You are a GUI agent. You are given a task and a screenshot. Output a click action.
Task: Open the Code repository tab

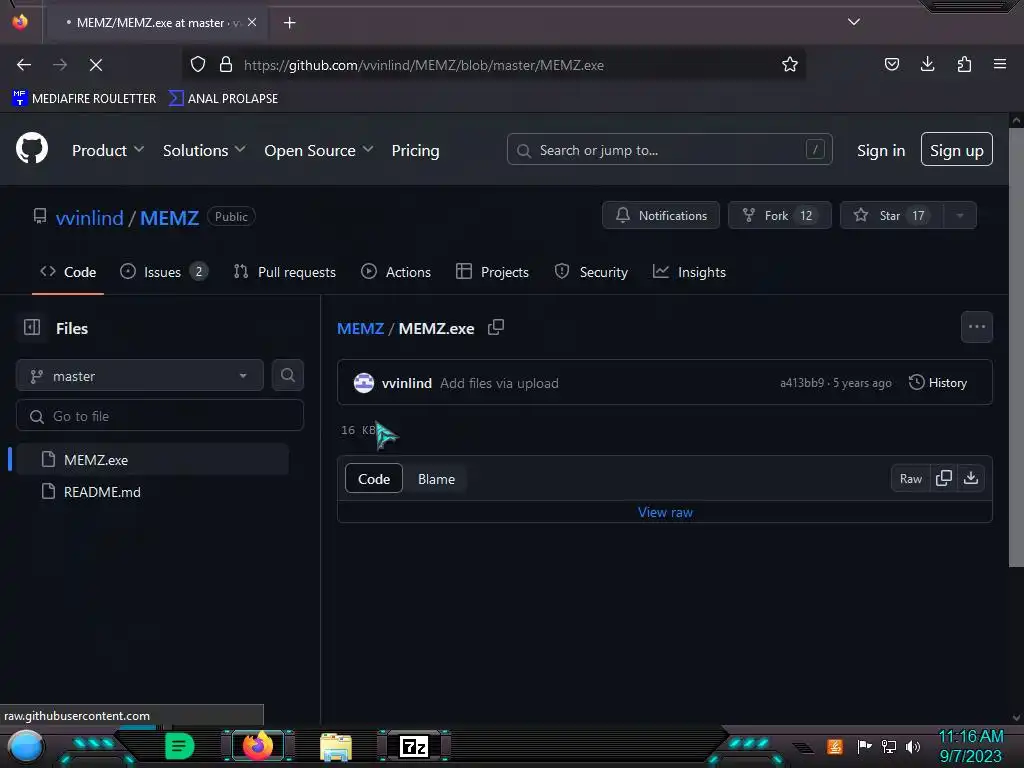click(68, 272)
